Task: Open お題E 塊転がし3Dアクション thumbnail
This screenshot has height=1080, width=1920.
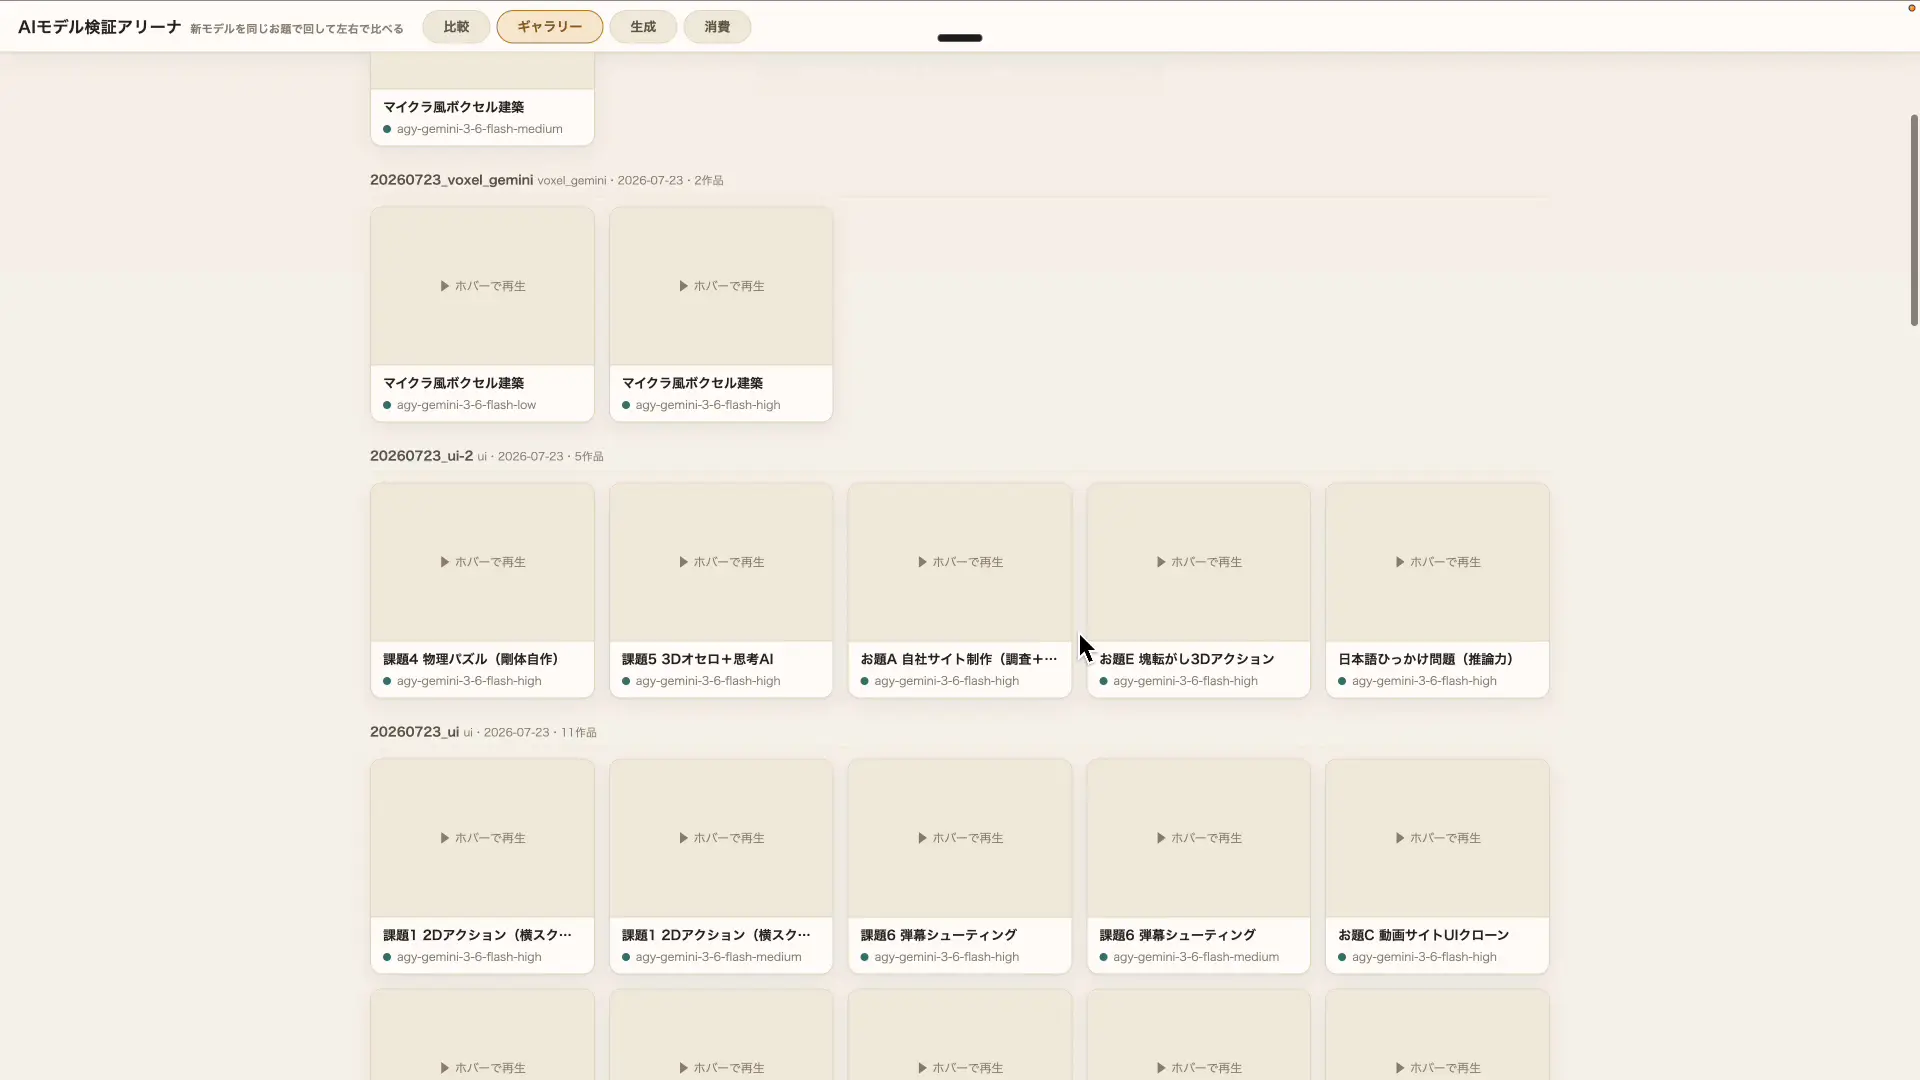Action: [x=1199, y=562]
